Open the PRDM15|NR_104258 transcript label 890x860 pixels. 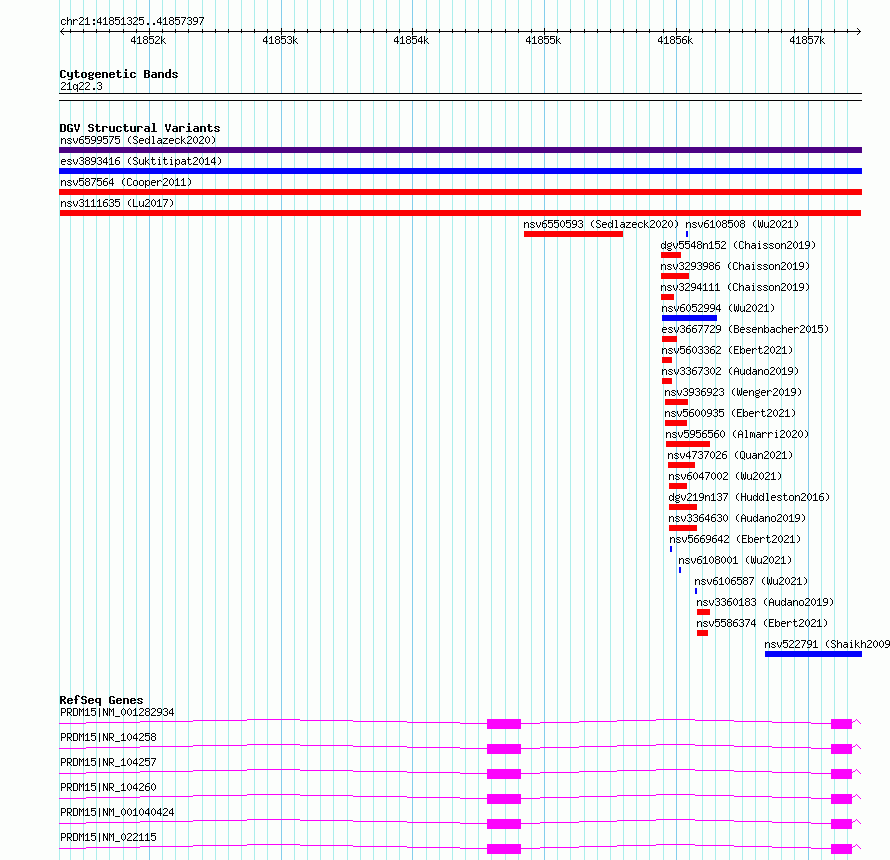pos(108,737)
